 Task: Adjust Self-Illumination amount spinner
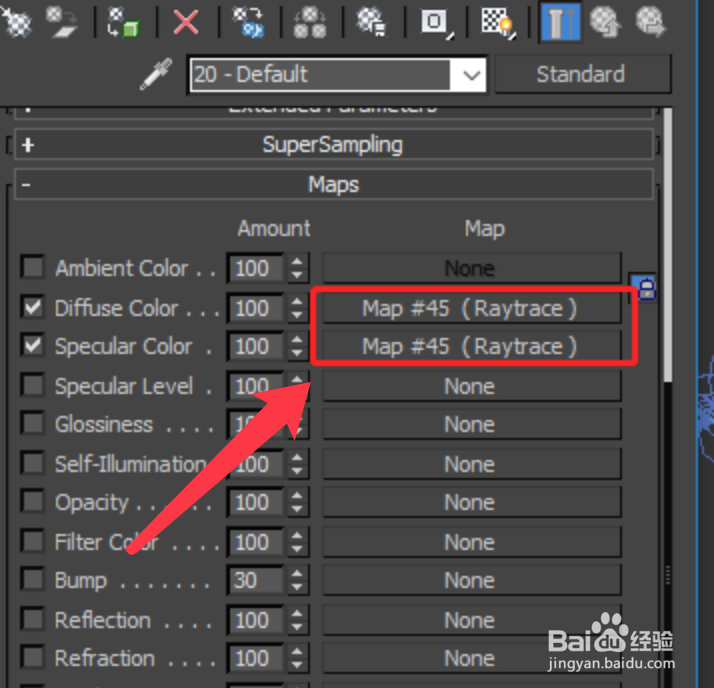pos(297,464)
